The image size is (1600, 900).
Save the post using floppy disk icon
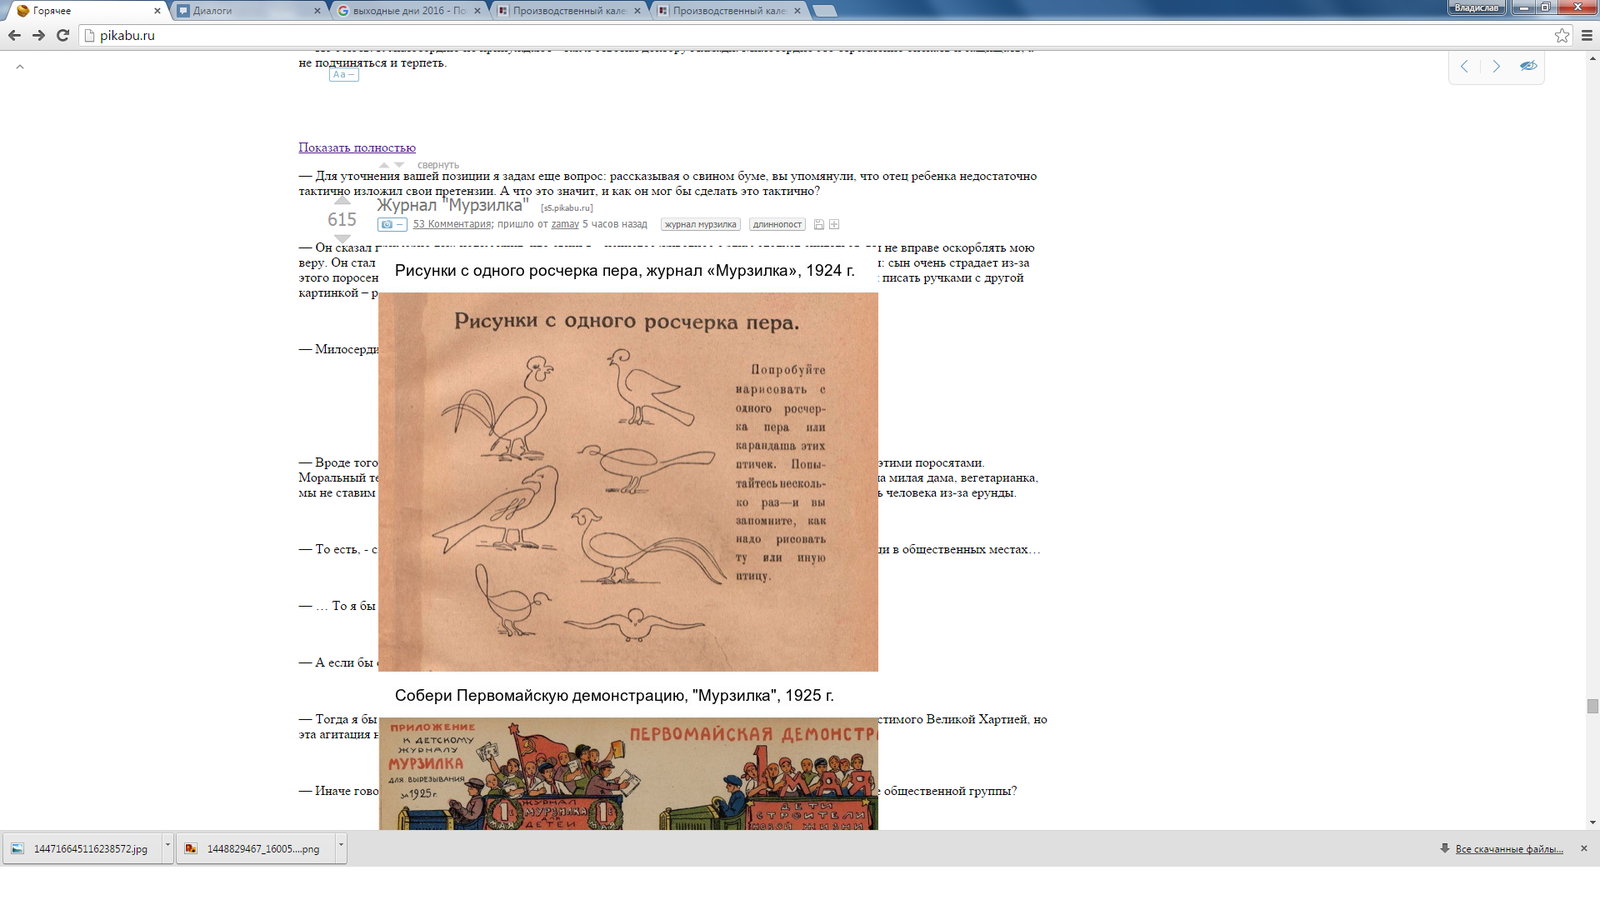[819, 225]
